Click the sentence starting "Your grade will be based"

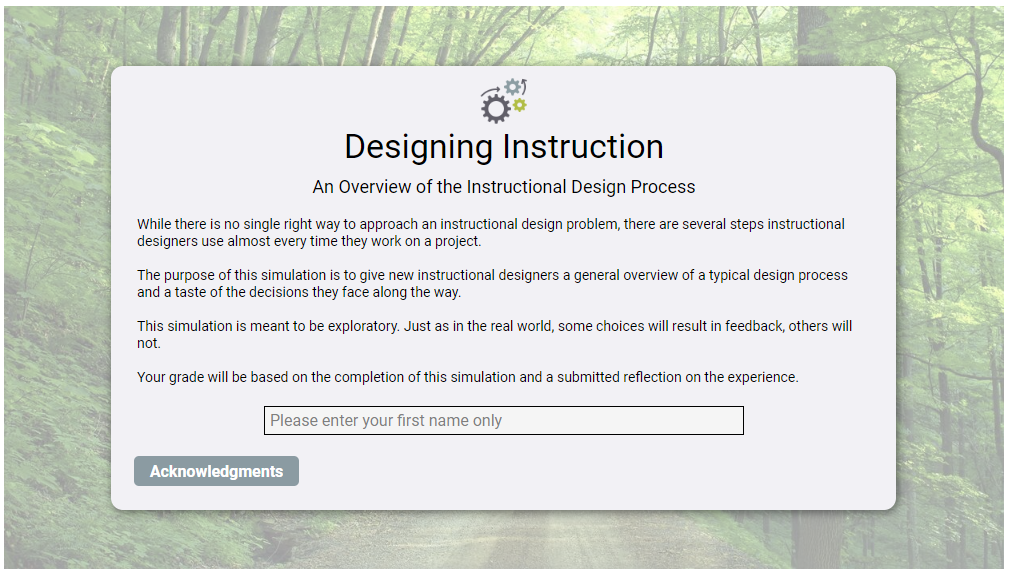467,378
